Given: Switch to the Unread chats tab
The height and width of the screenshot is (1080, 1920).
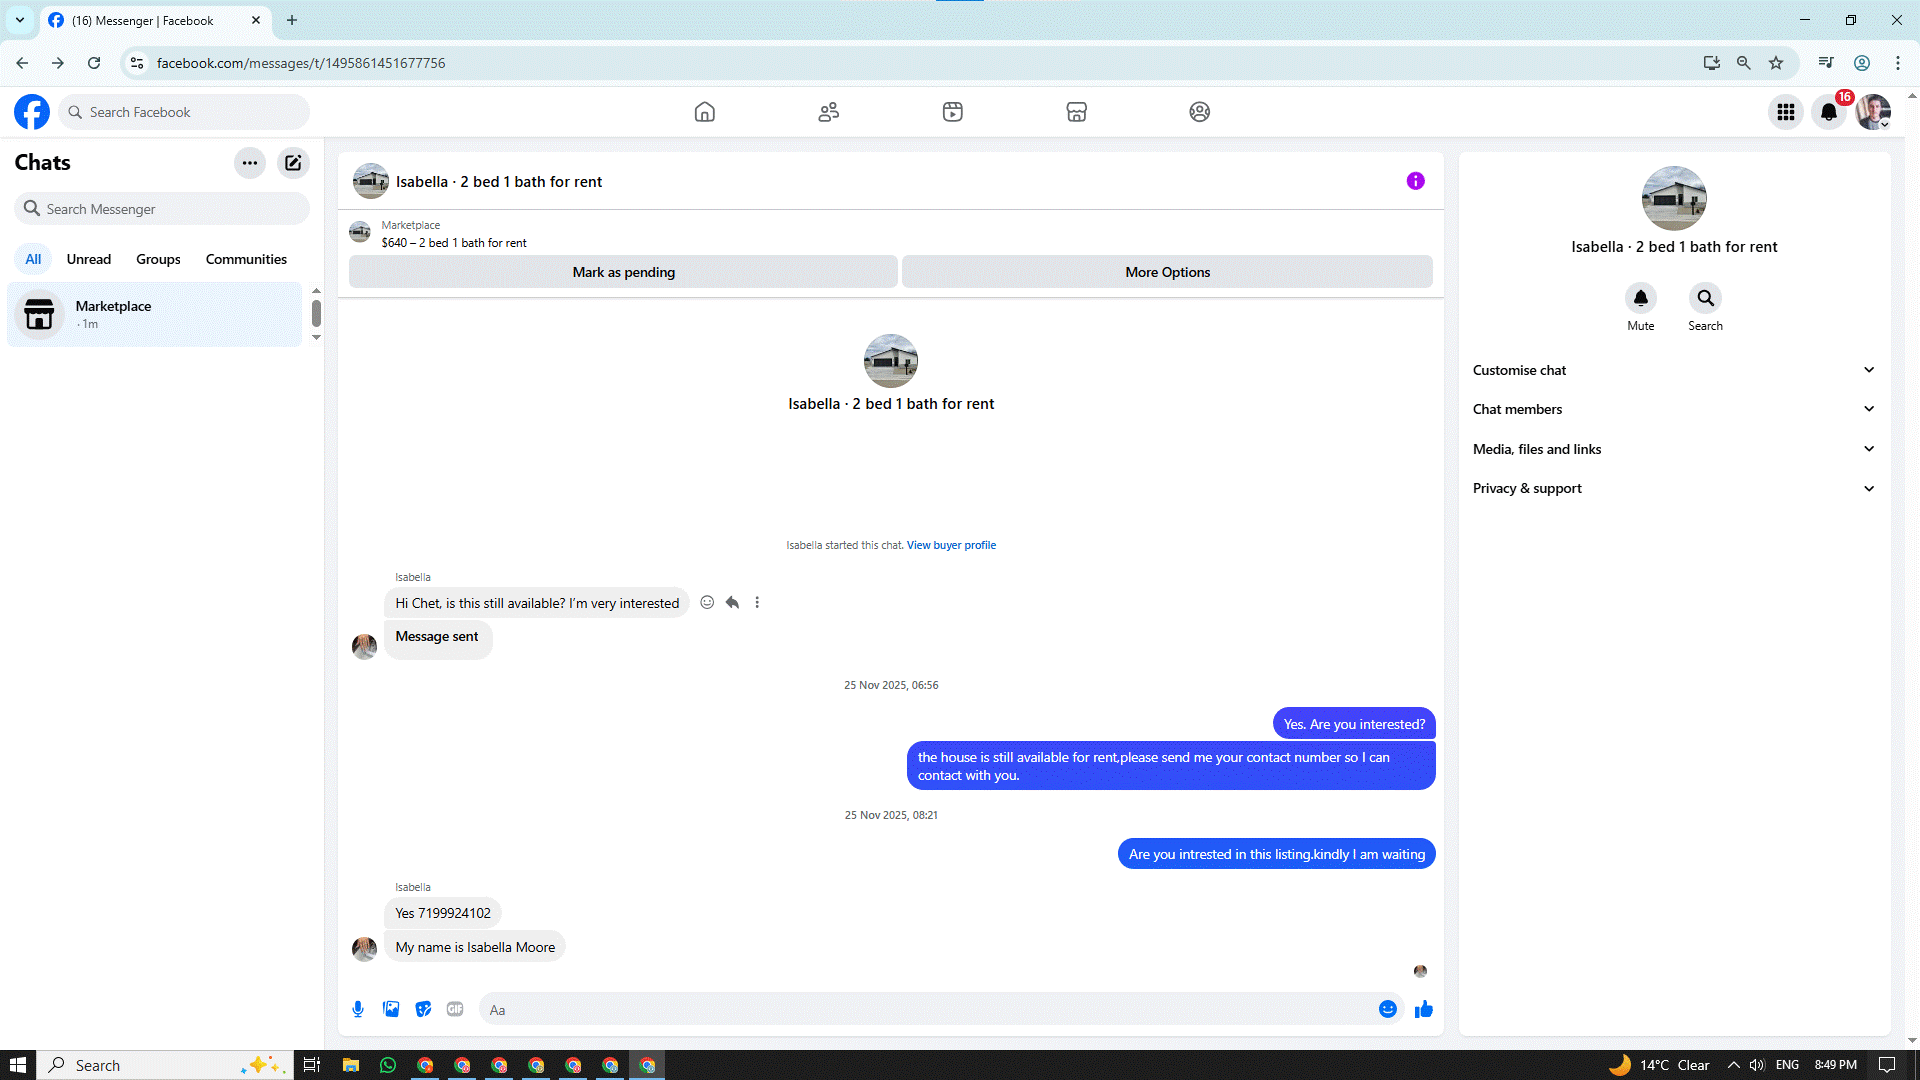Looking at the screenshot, I should coord(89,259).
